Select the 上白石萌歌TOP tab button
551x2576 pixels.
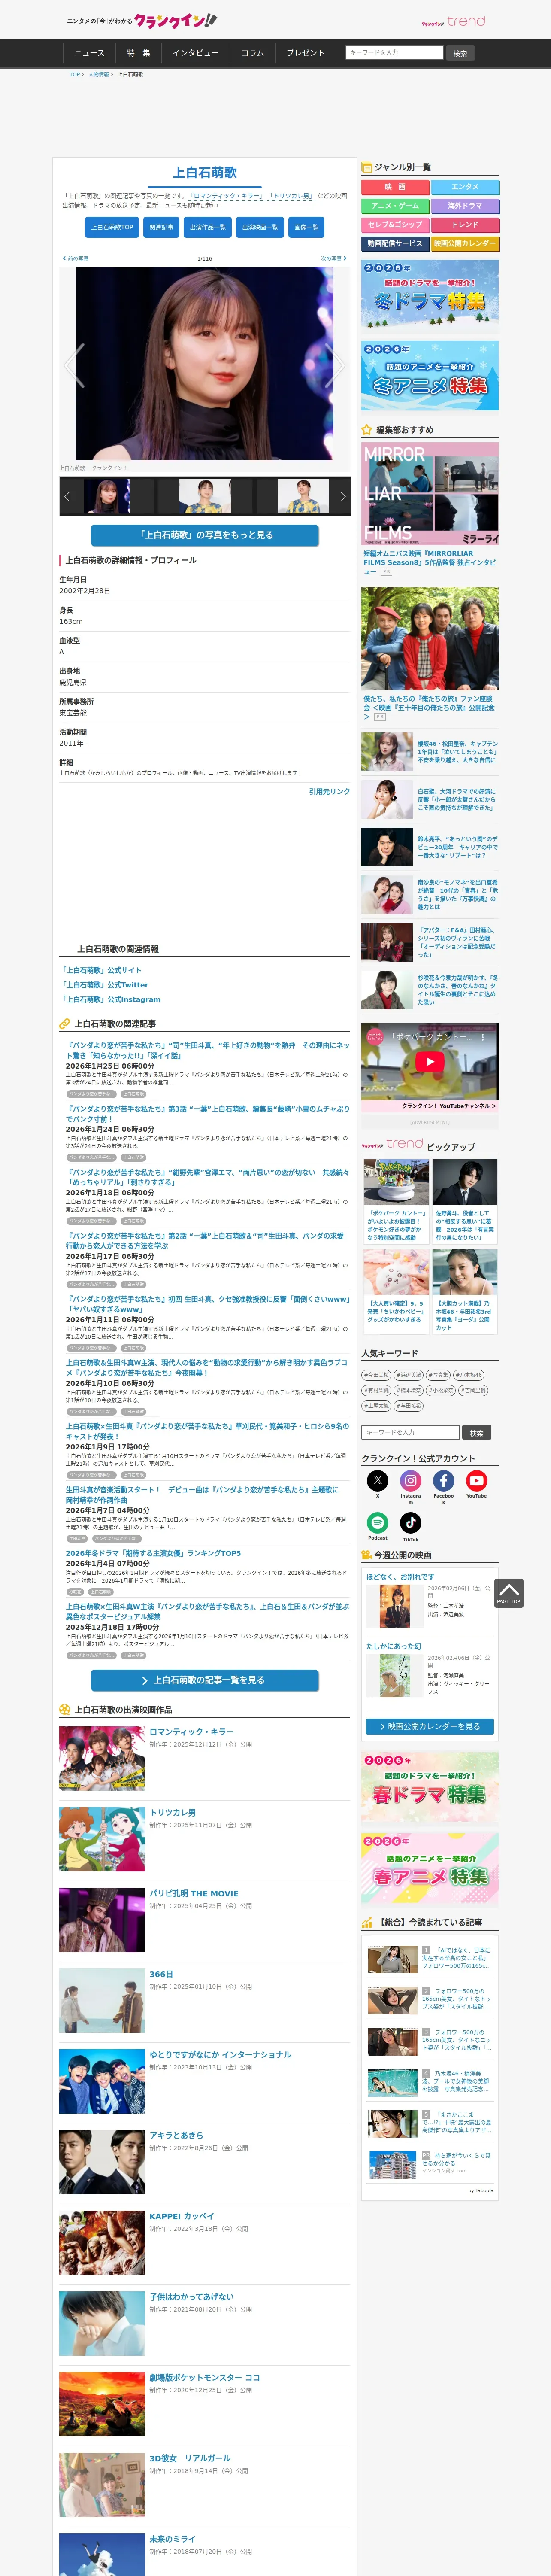click(112, 227)
